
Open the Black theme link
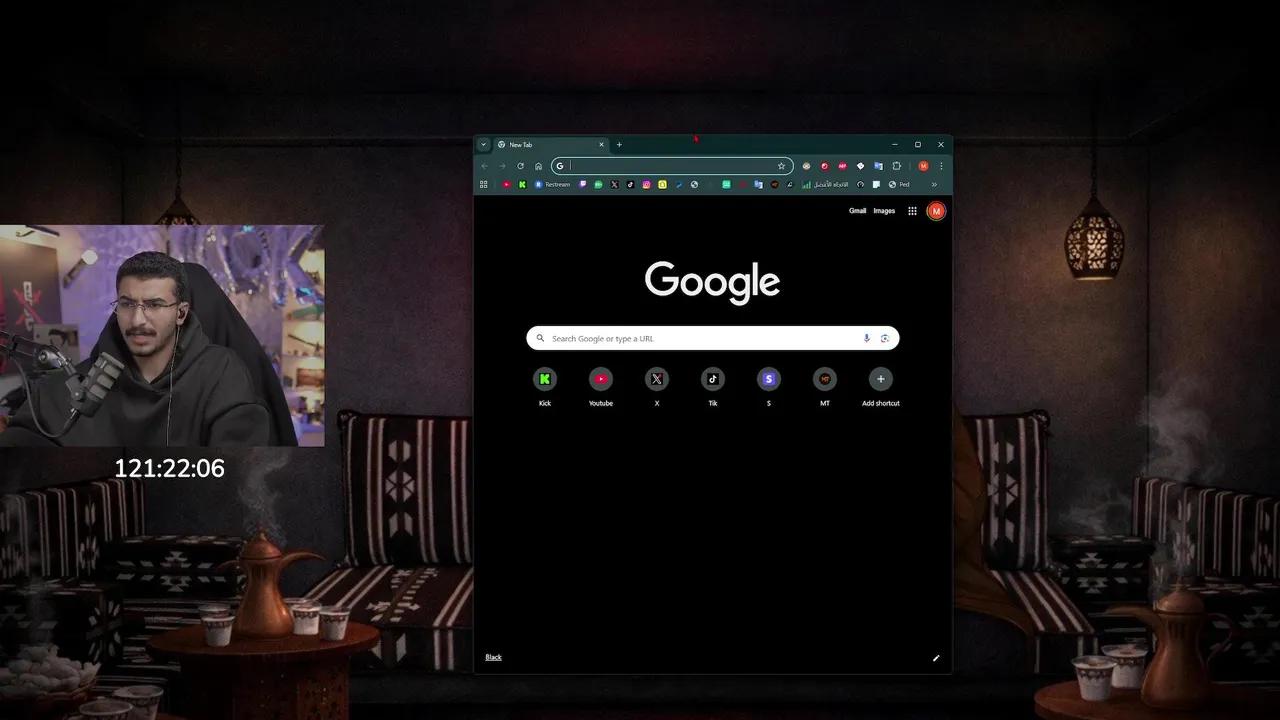click(x=493, y=657)
